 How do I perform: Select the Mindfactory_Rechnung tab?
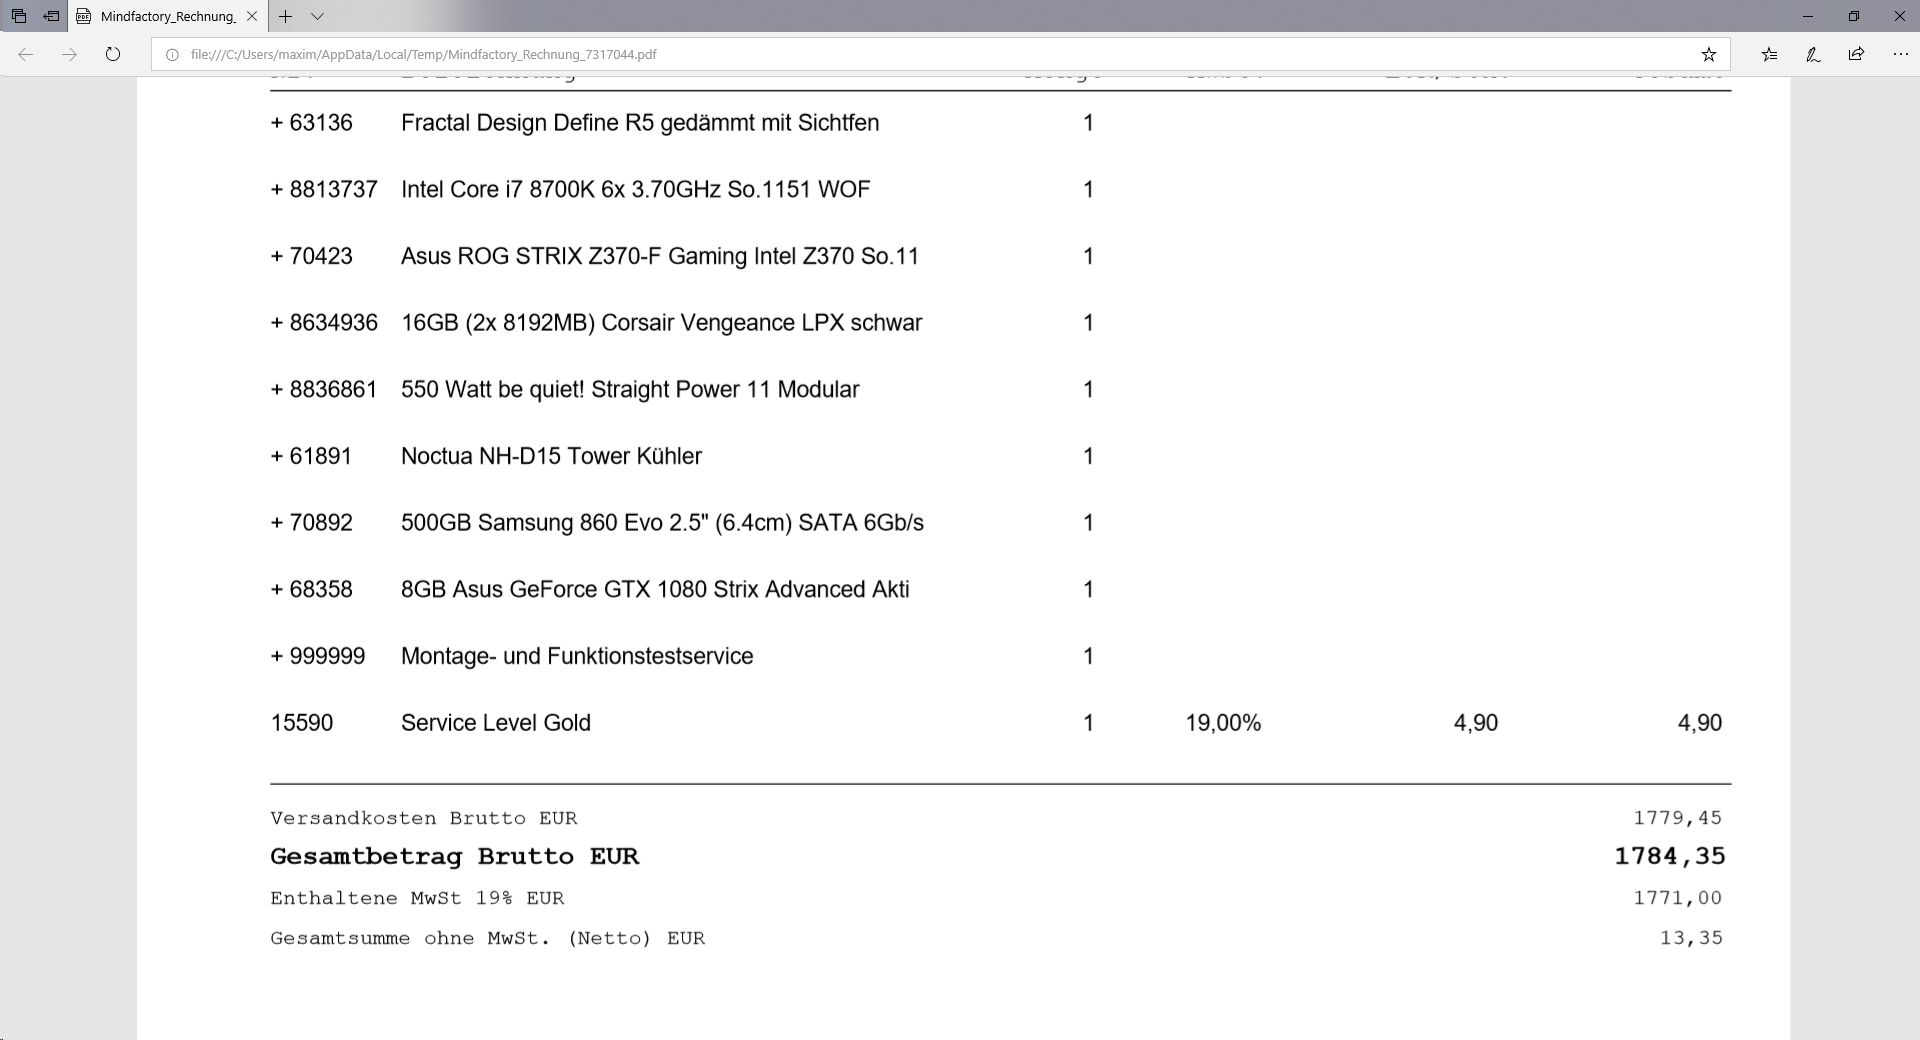click(x=168, y=16)
